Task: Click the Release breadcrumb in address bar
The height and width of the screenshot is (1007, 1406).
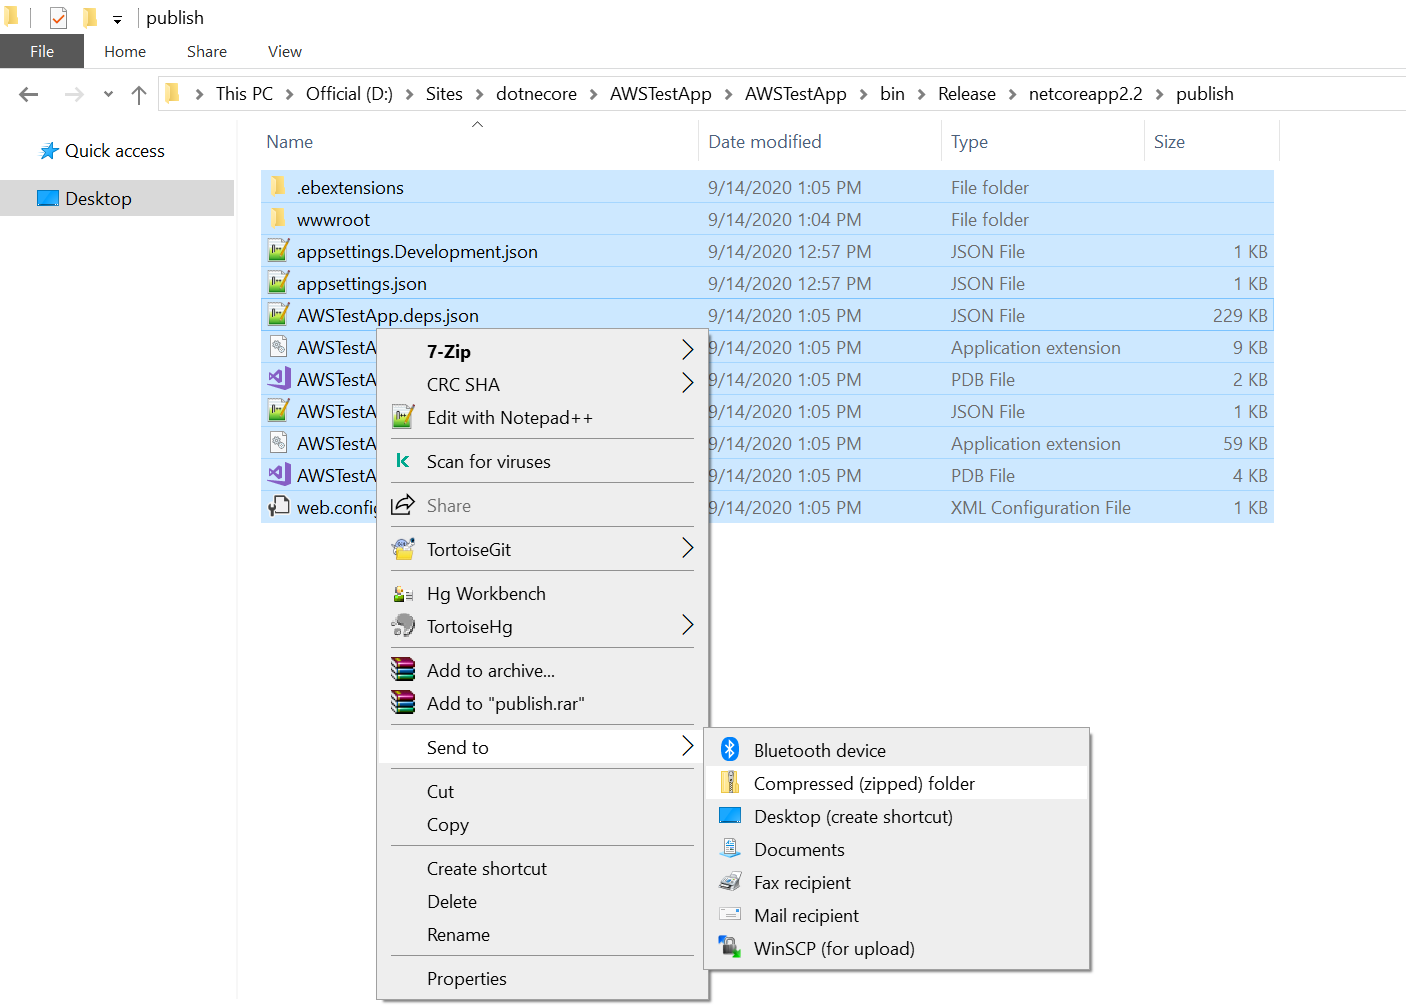Action: pyautogui.click(x=966, y=94)
